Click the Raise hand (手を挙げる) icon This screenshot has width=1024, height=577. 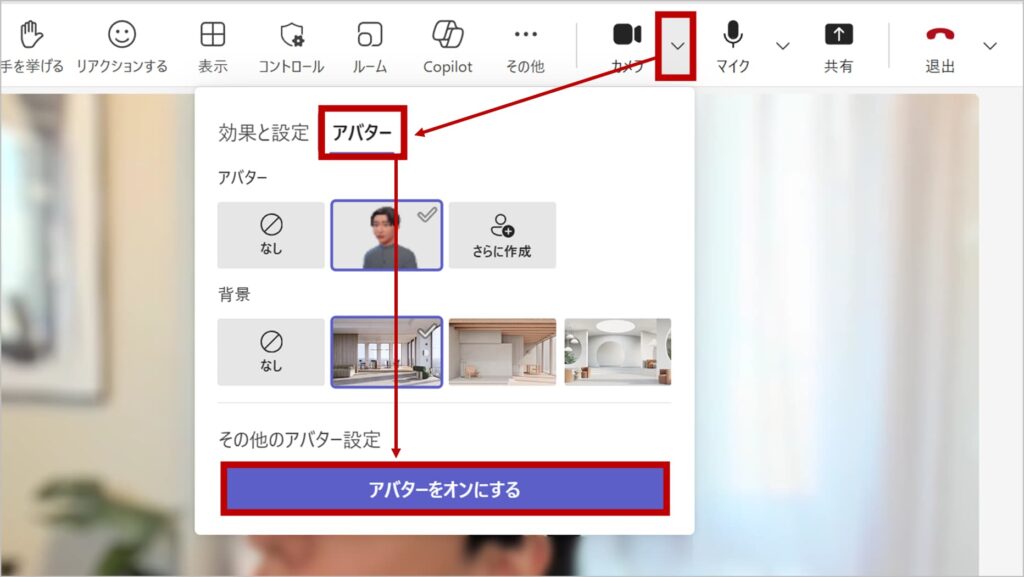pyautogui.click(x=32, y=36)
